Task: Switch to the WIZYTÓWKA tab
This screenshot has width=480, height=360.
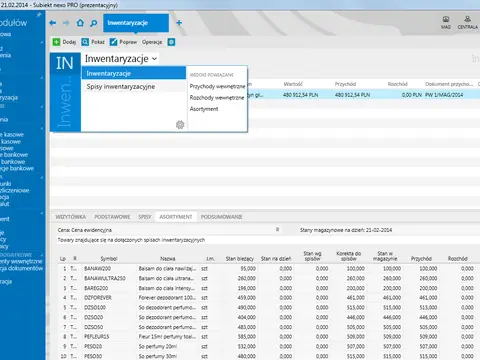Action: pos(71,217)
